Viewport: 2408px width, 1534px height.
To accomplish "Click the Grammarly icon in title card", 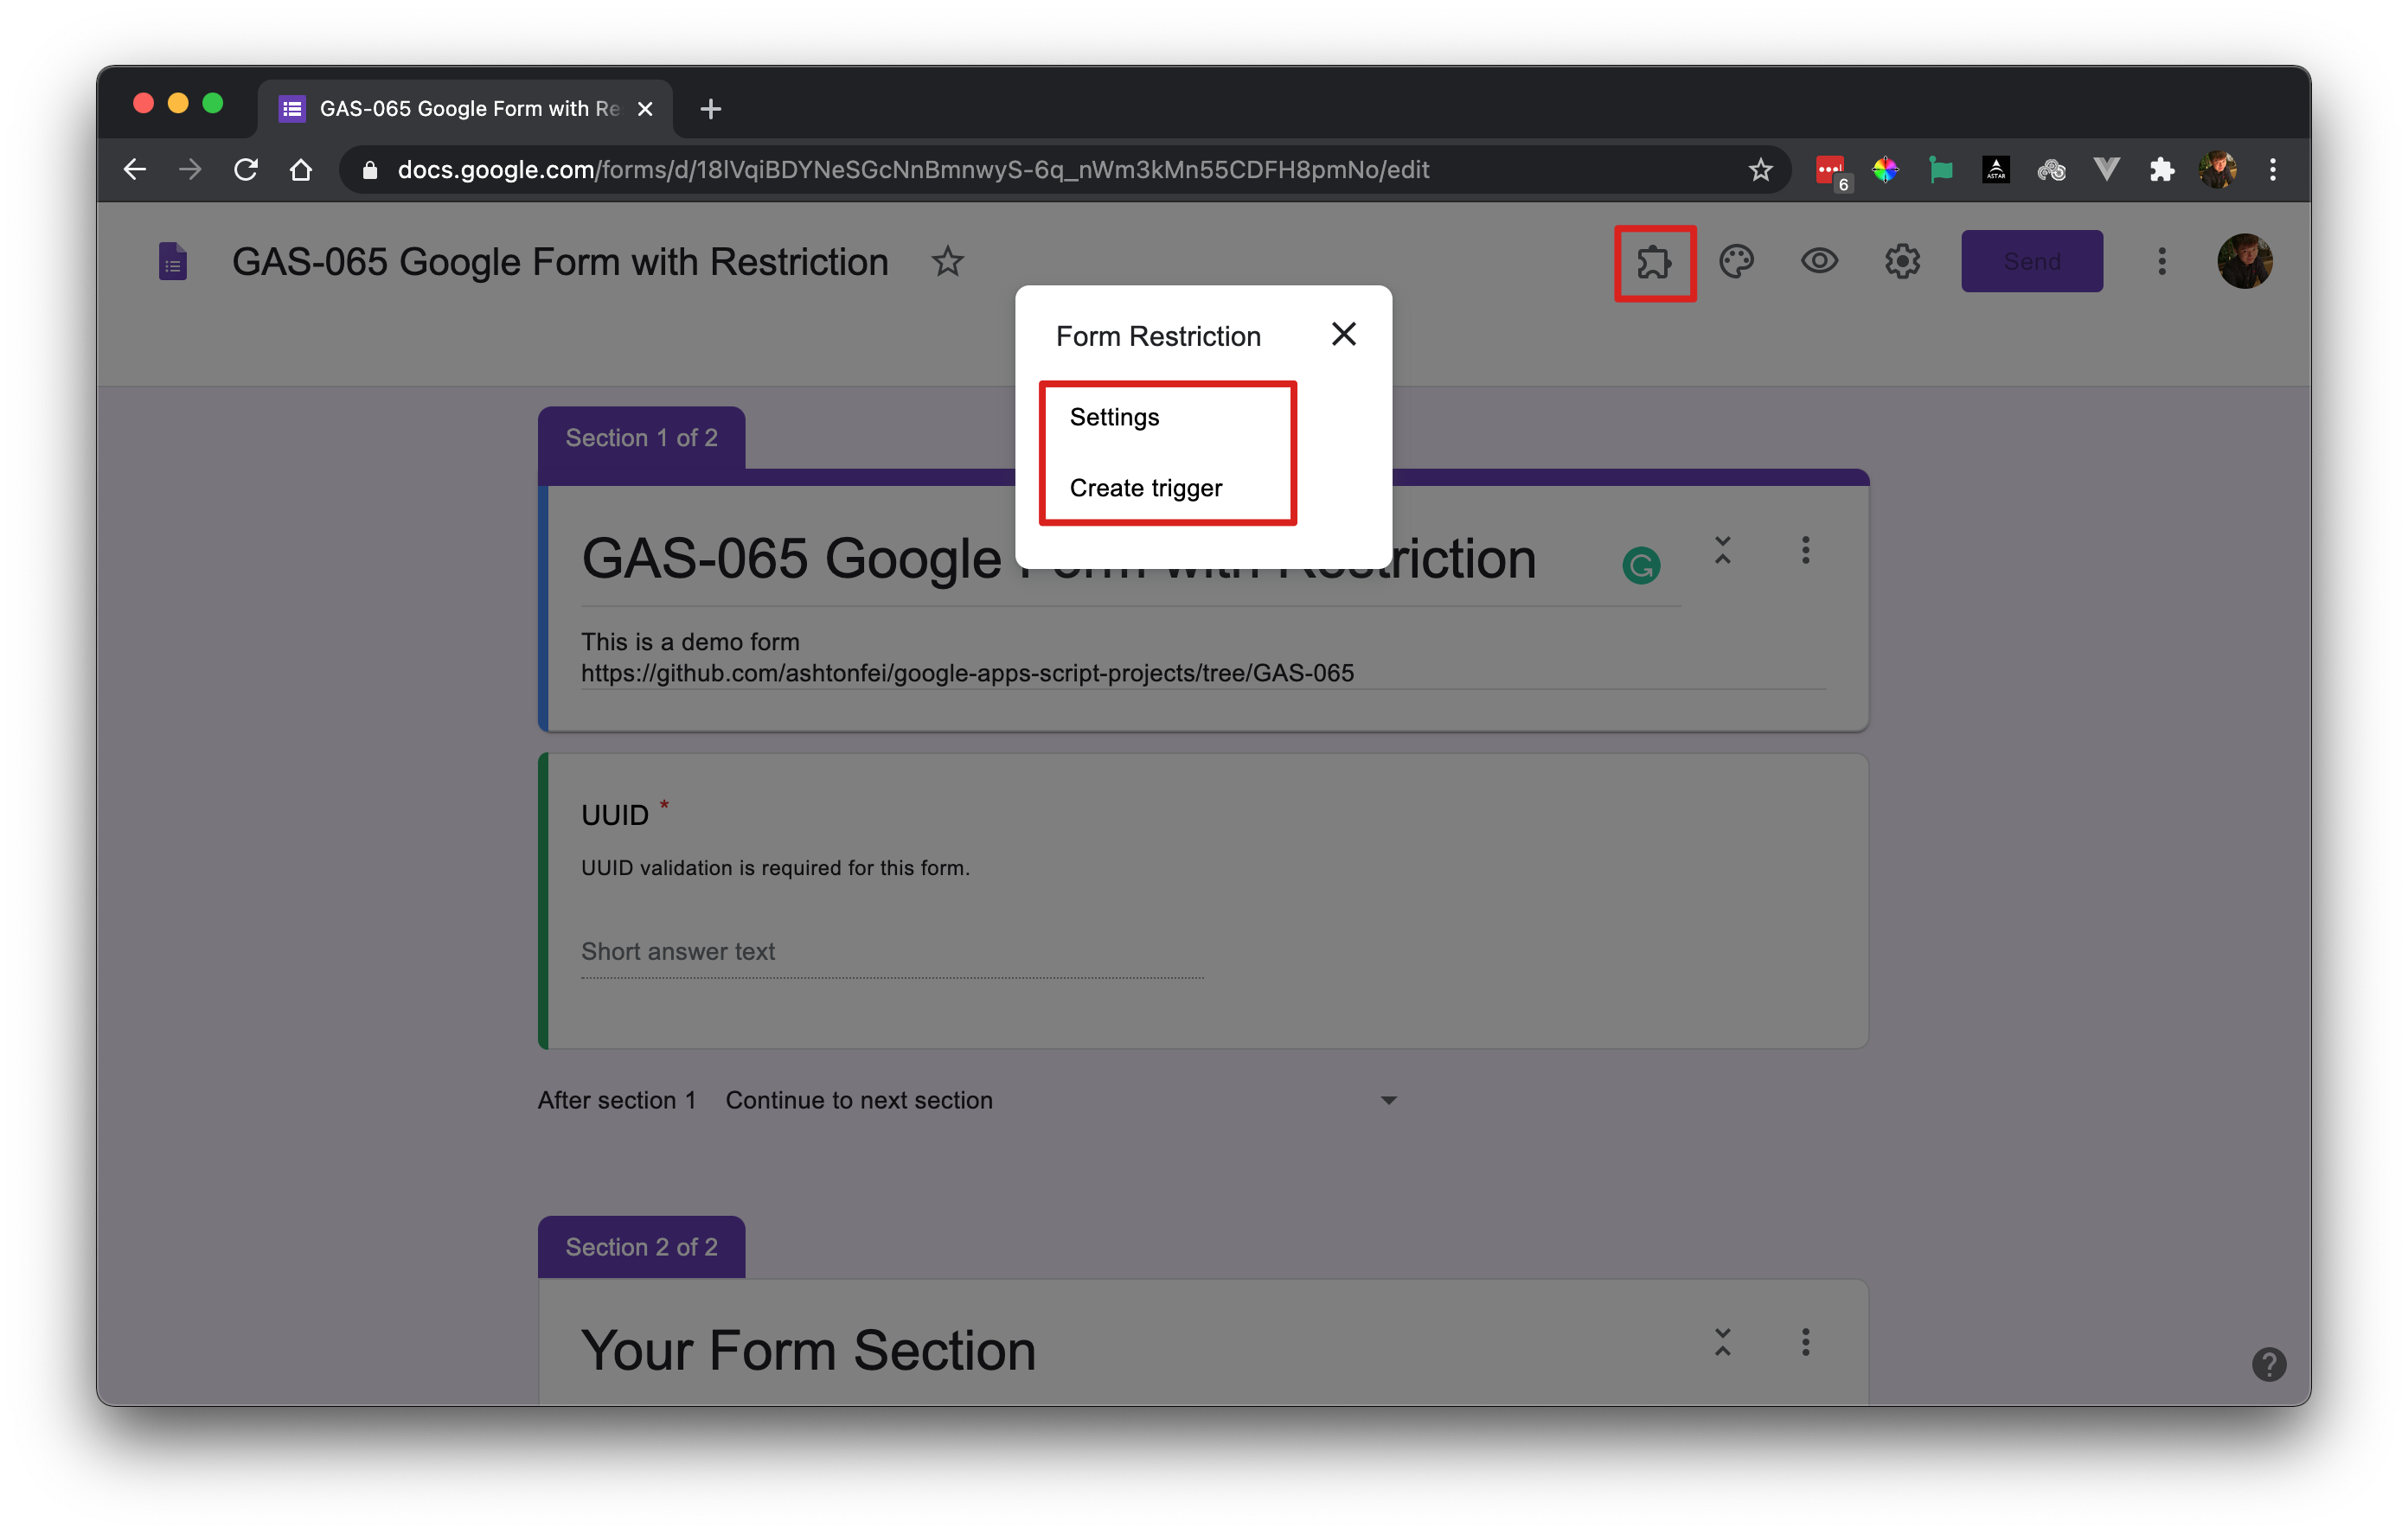I will pyautogui.click(x=1640, y=566).
